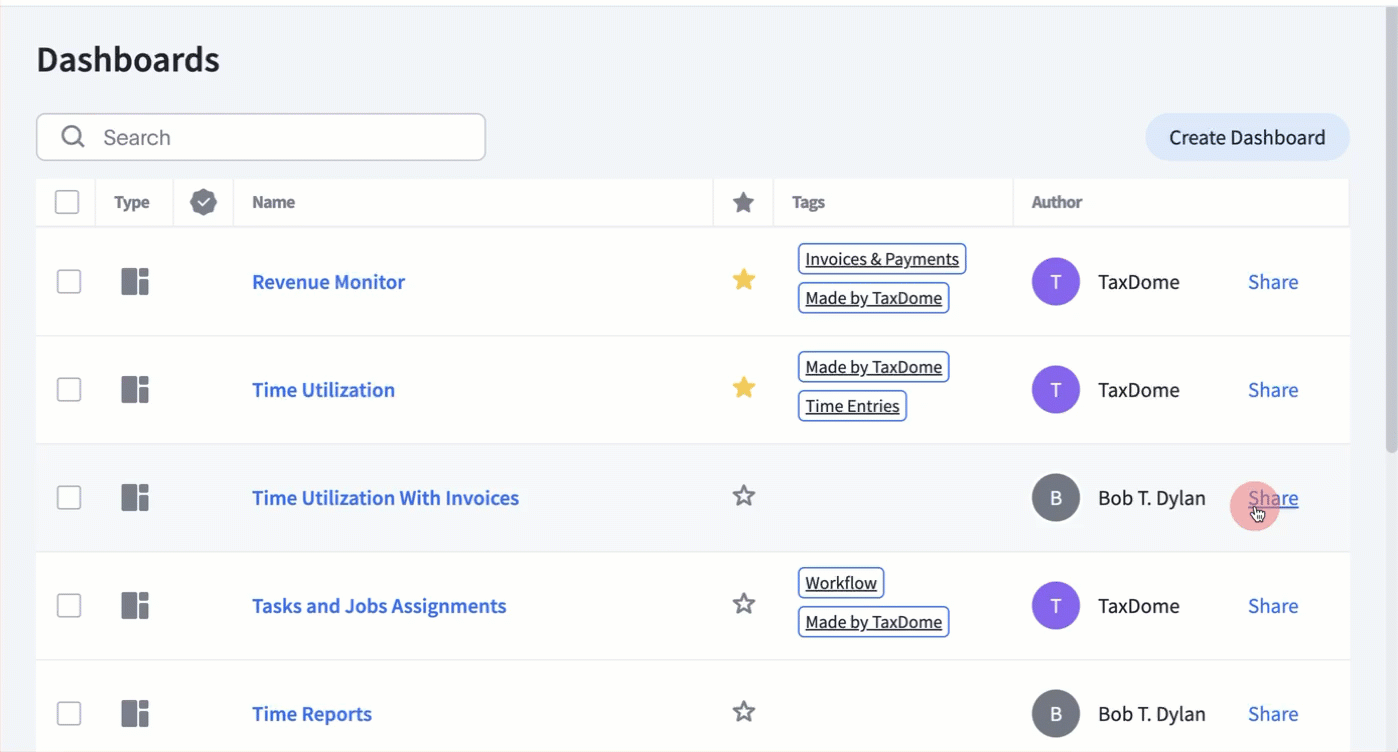Click the Workflow tag

(840, 583)
